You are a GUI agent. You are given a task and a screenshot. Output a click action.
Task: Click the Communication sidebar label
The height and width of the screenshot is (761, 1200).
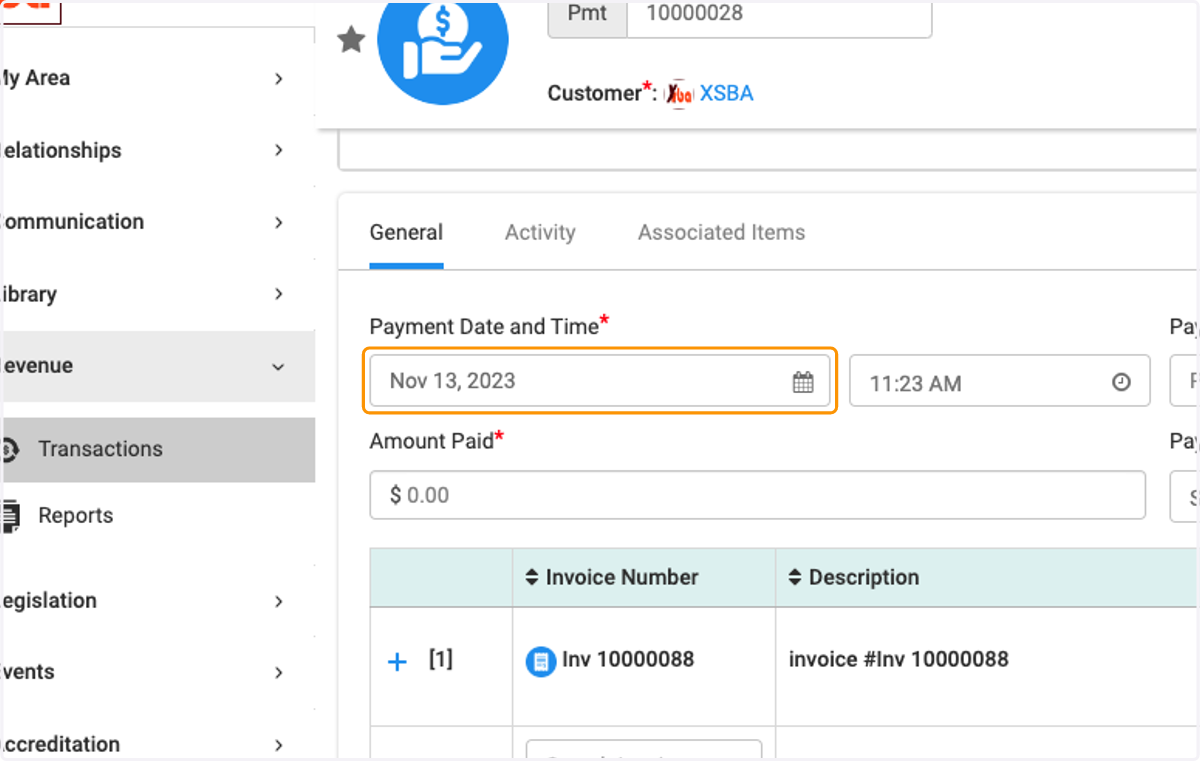pyautogui.click(x=71, y=222)
